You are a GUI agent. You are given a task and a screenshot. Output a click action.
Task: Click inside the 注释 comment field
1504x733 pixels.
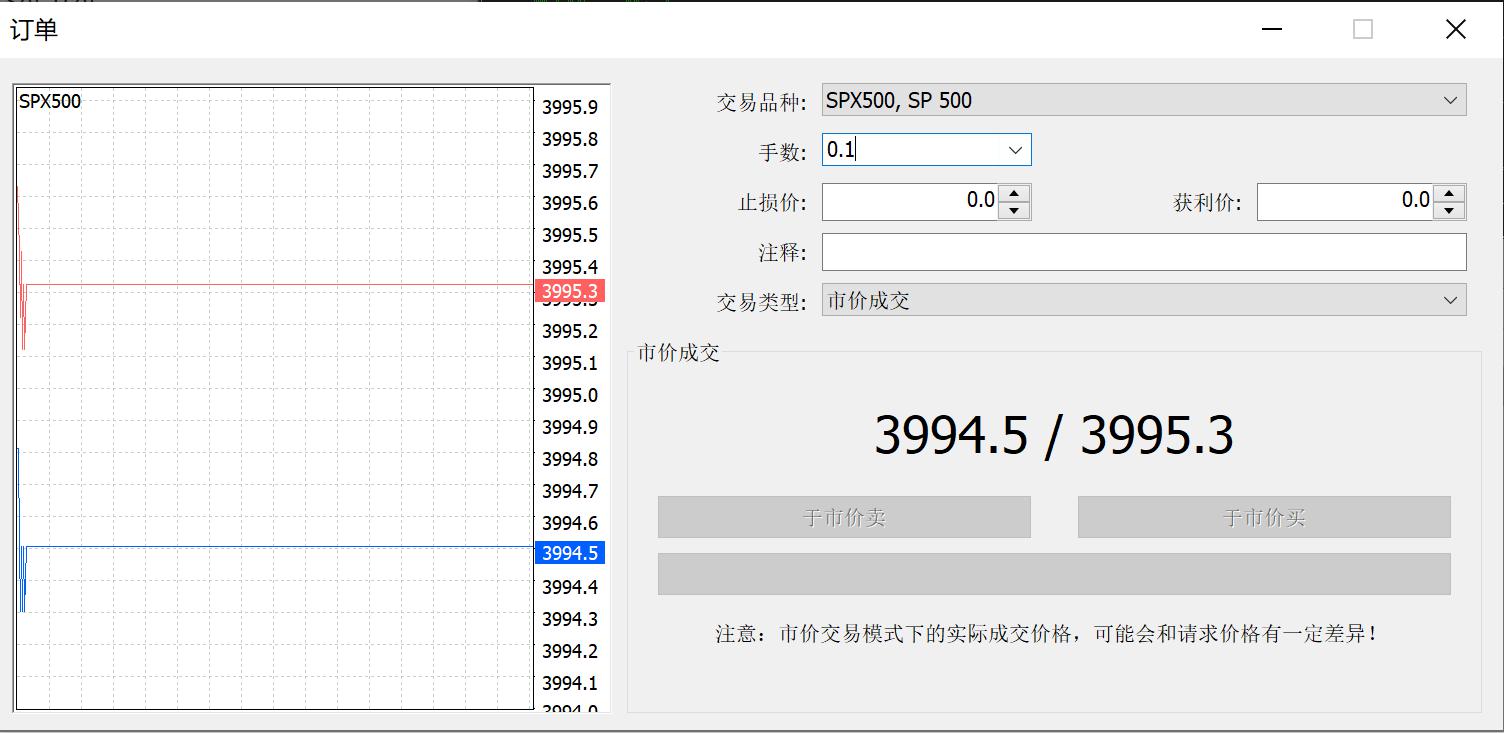coord(1140,252)
